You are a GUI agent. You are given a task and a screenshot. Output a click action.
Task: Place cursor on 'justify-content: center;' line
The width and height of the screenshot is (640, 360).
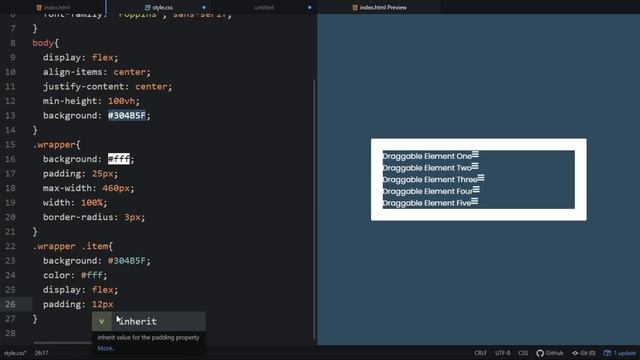[107, 87]
